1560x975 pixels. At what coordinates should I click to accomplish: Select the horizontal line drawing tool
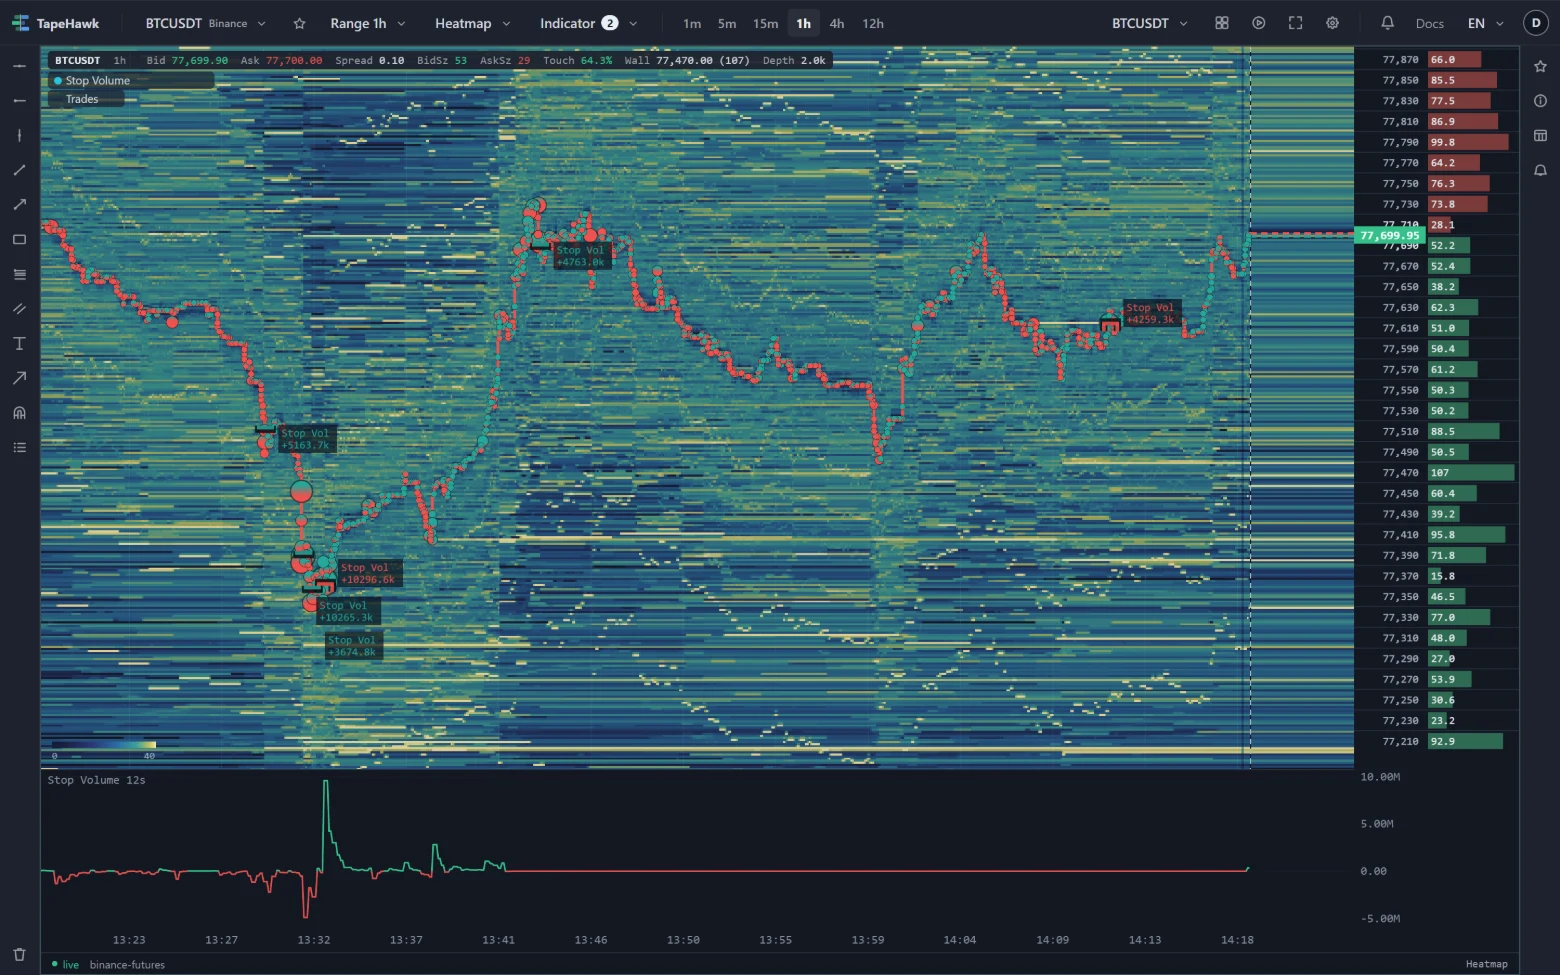coord(19,66)
